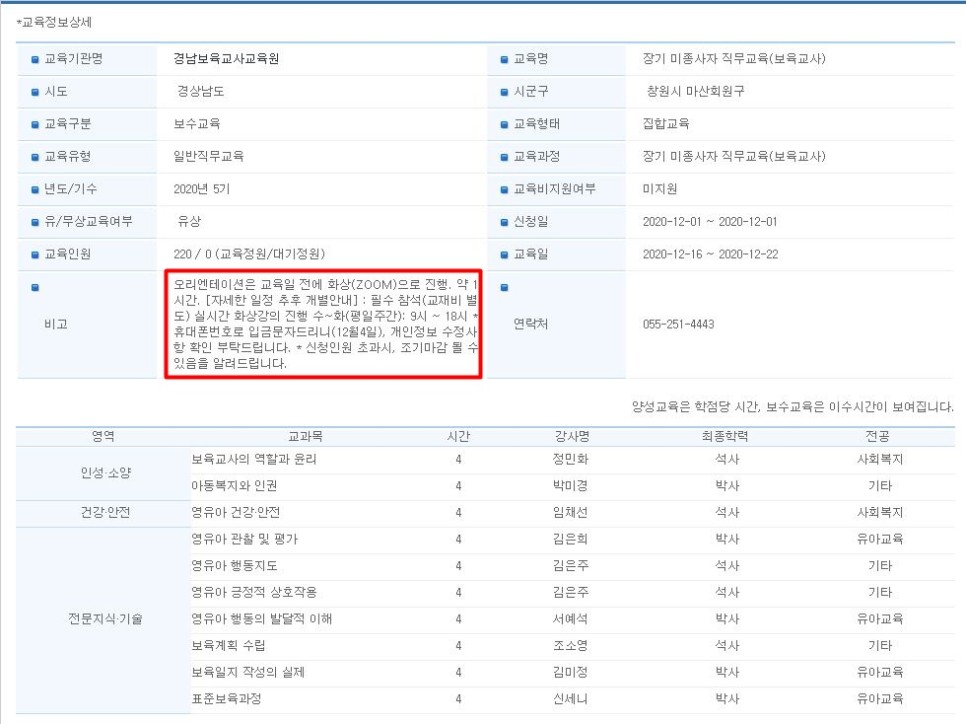Open the institution 경남보육교사교육원
This screenshot has height=724, width=966.
coord(224,59)
